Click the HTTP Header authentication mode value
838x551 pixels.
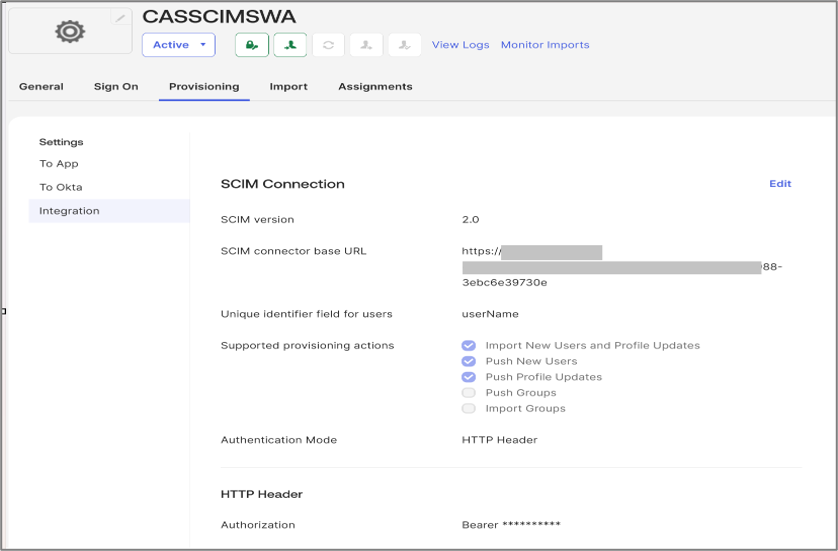[x=500, y=440]
